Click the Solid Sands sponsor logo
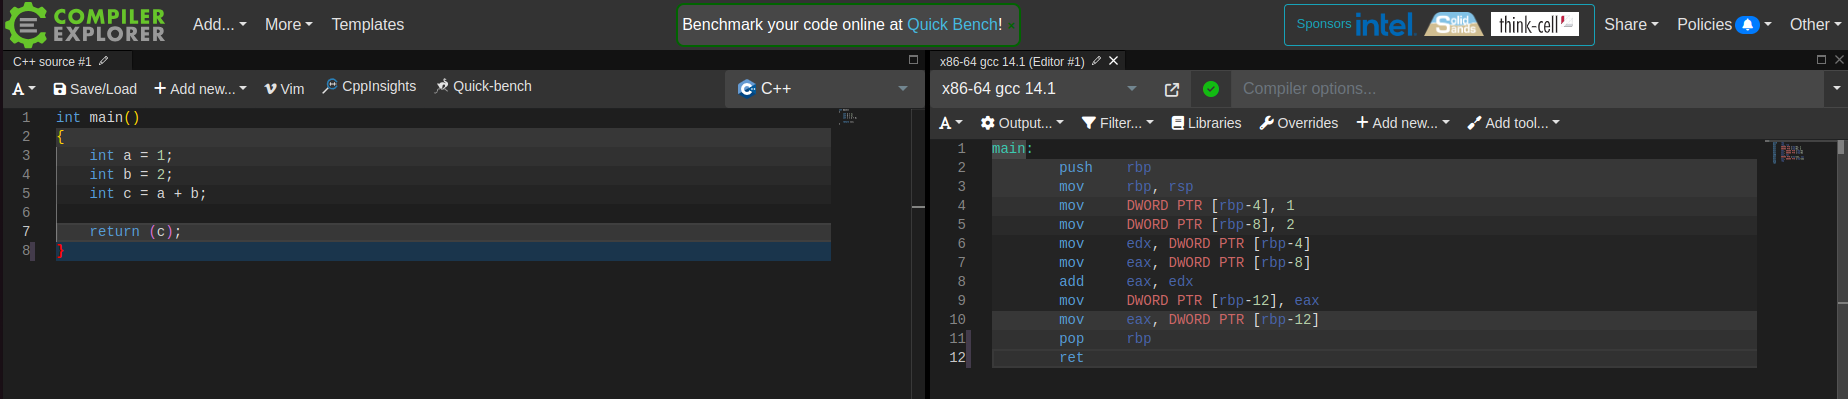1848x399 pixels. point(1453,24)
